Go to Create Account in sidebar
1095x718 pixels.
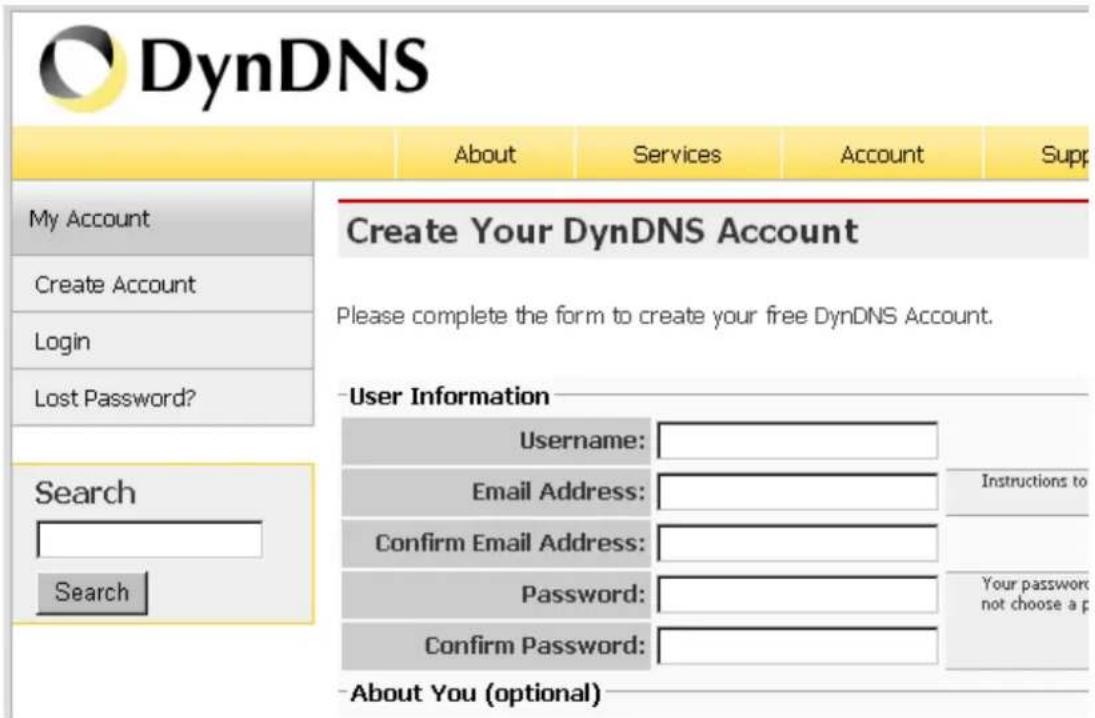pyautogui.click(x=163, y=284)
